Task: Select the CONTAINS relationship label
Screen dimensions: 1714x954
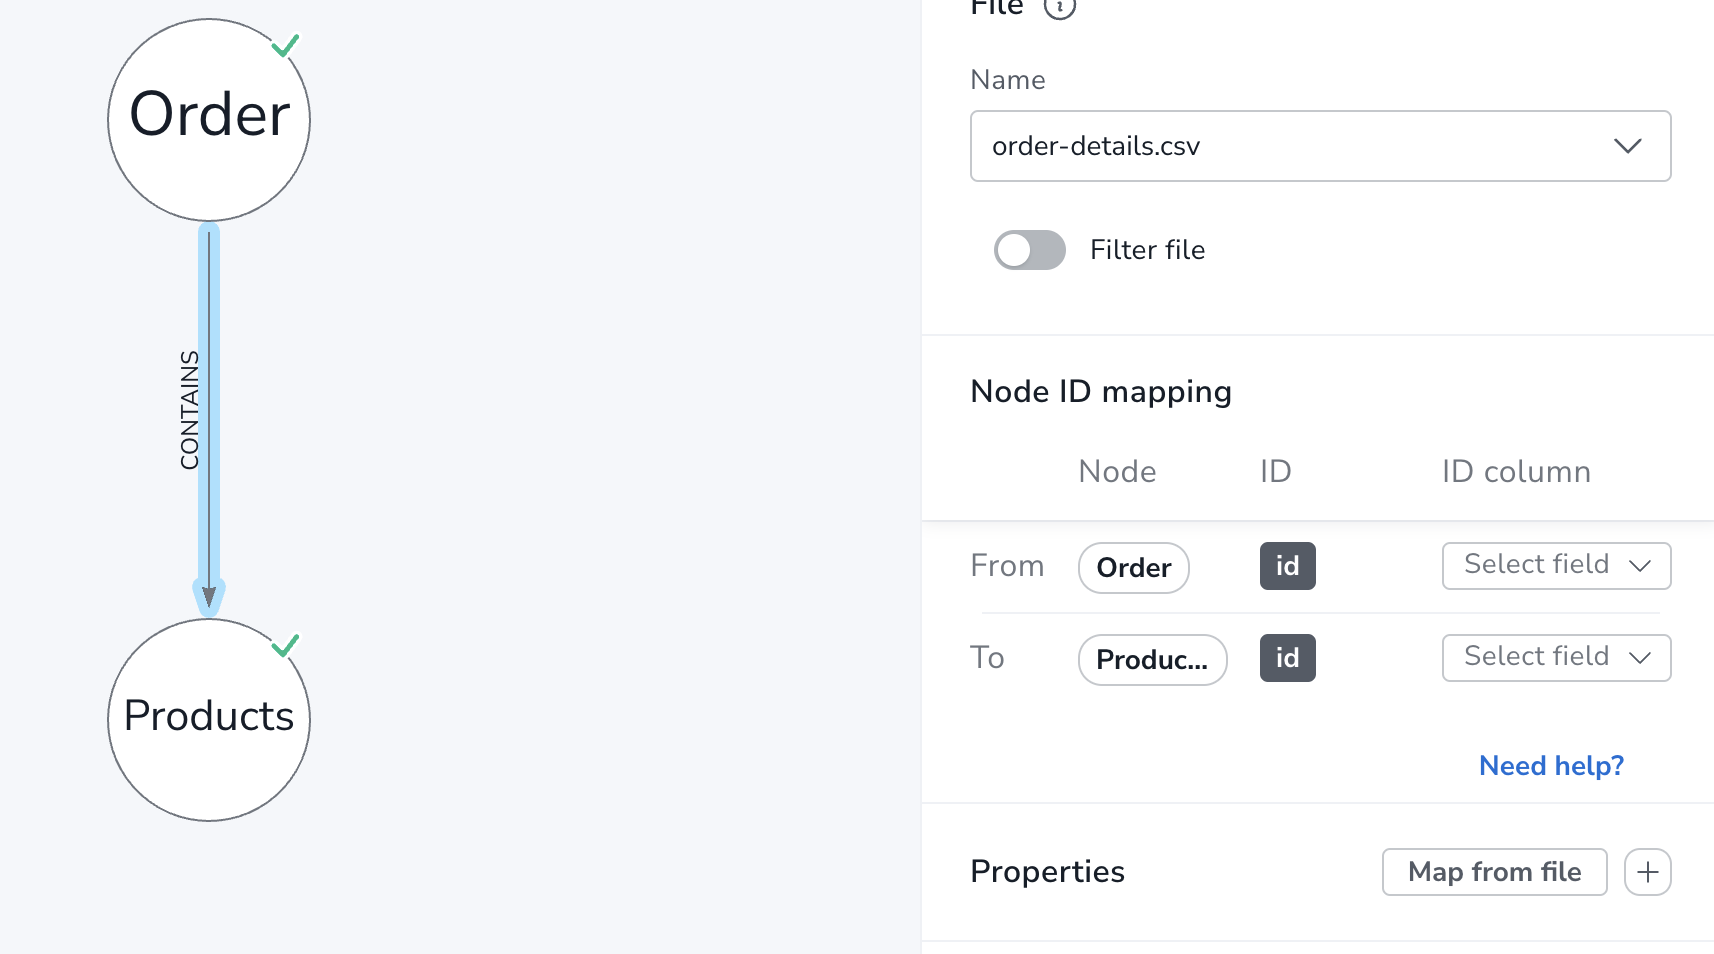Action: [189, 410]
